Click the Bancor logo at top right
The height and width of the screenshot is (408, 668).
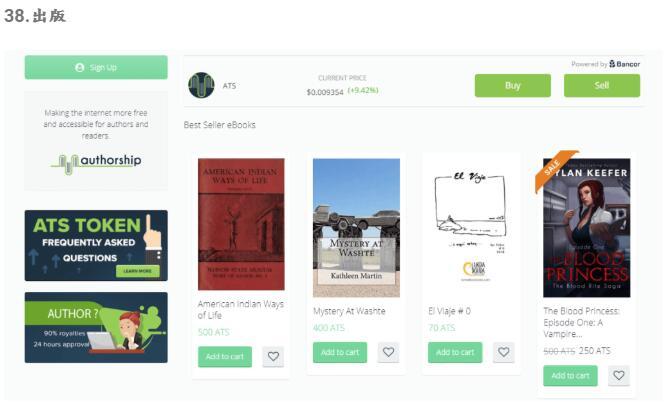[x=625, y=64]
